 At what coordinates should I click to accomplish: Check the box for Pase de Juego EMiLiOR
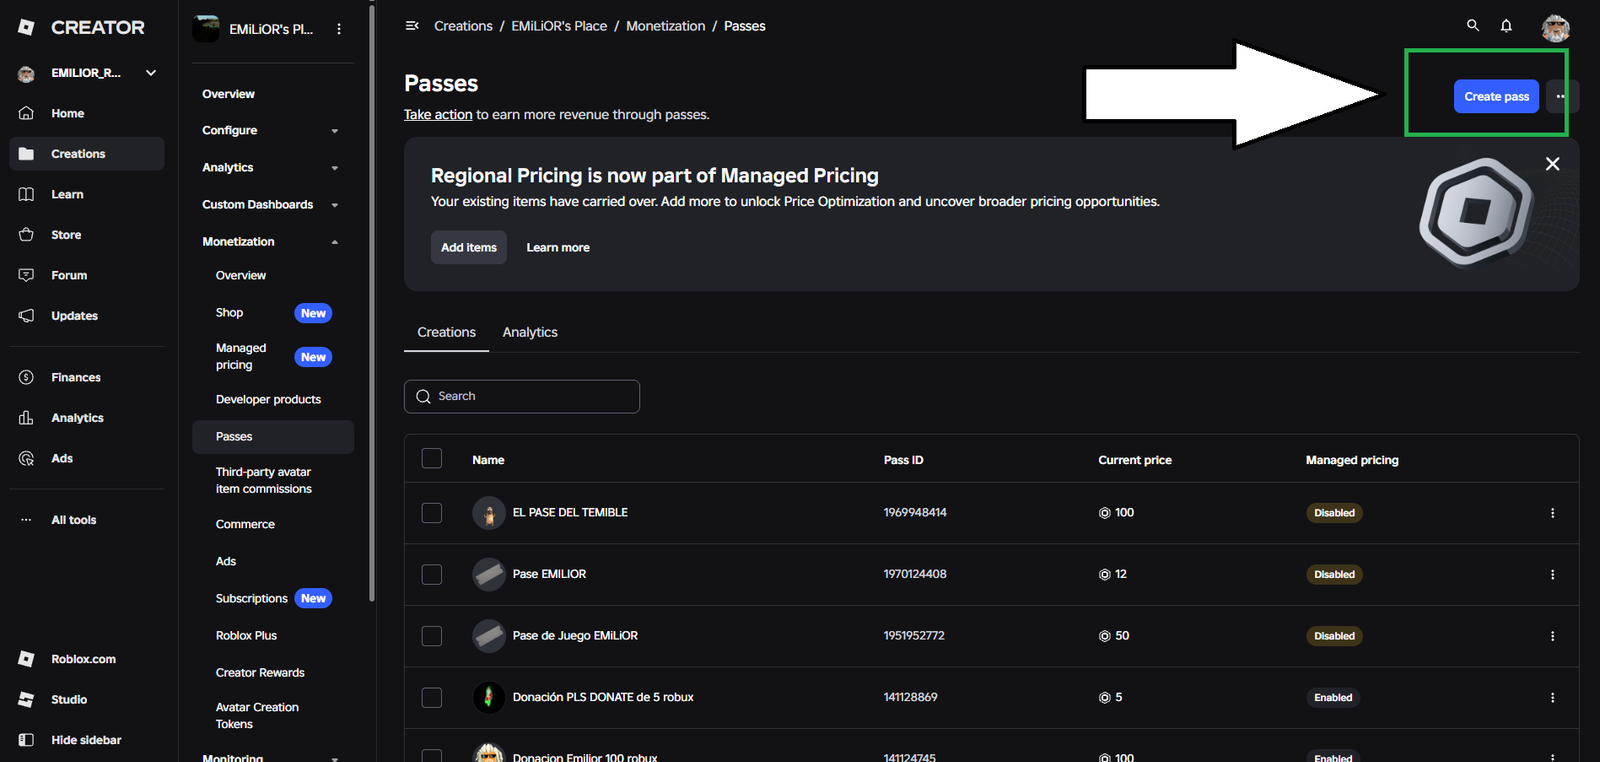pos(432,636)
